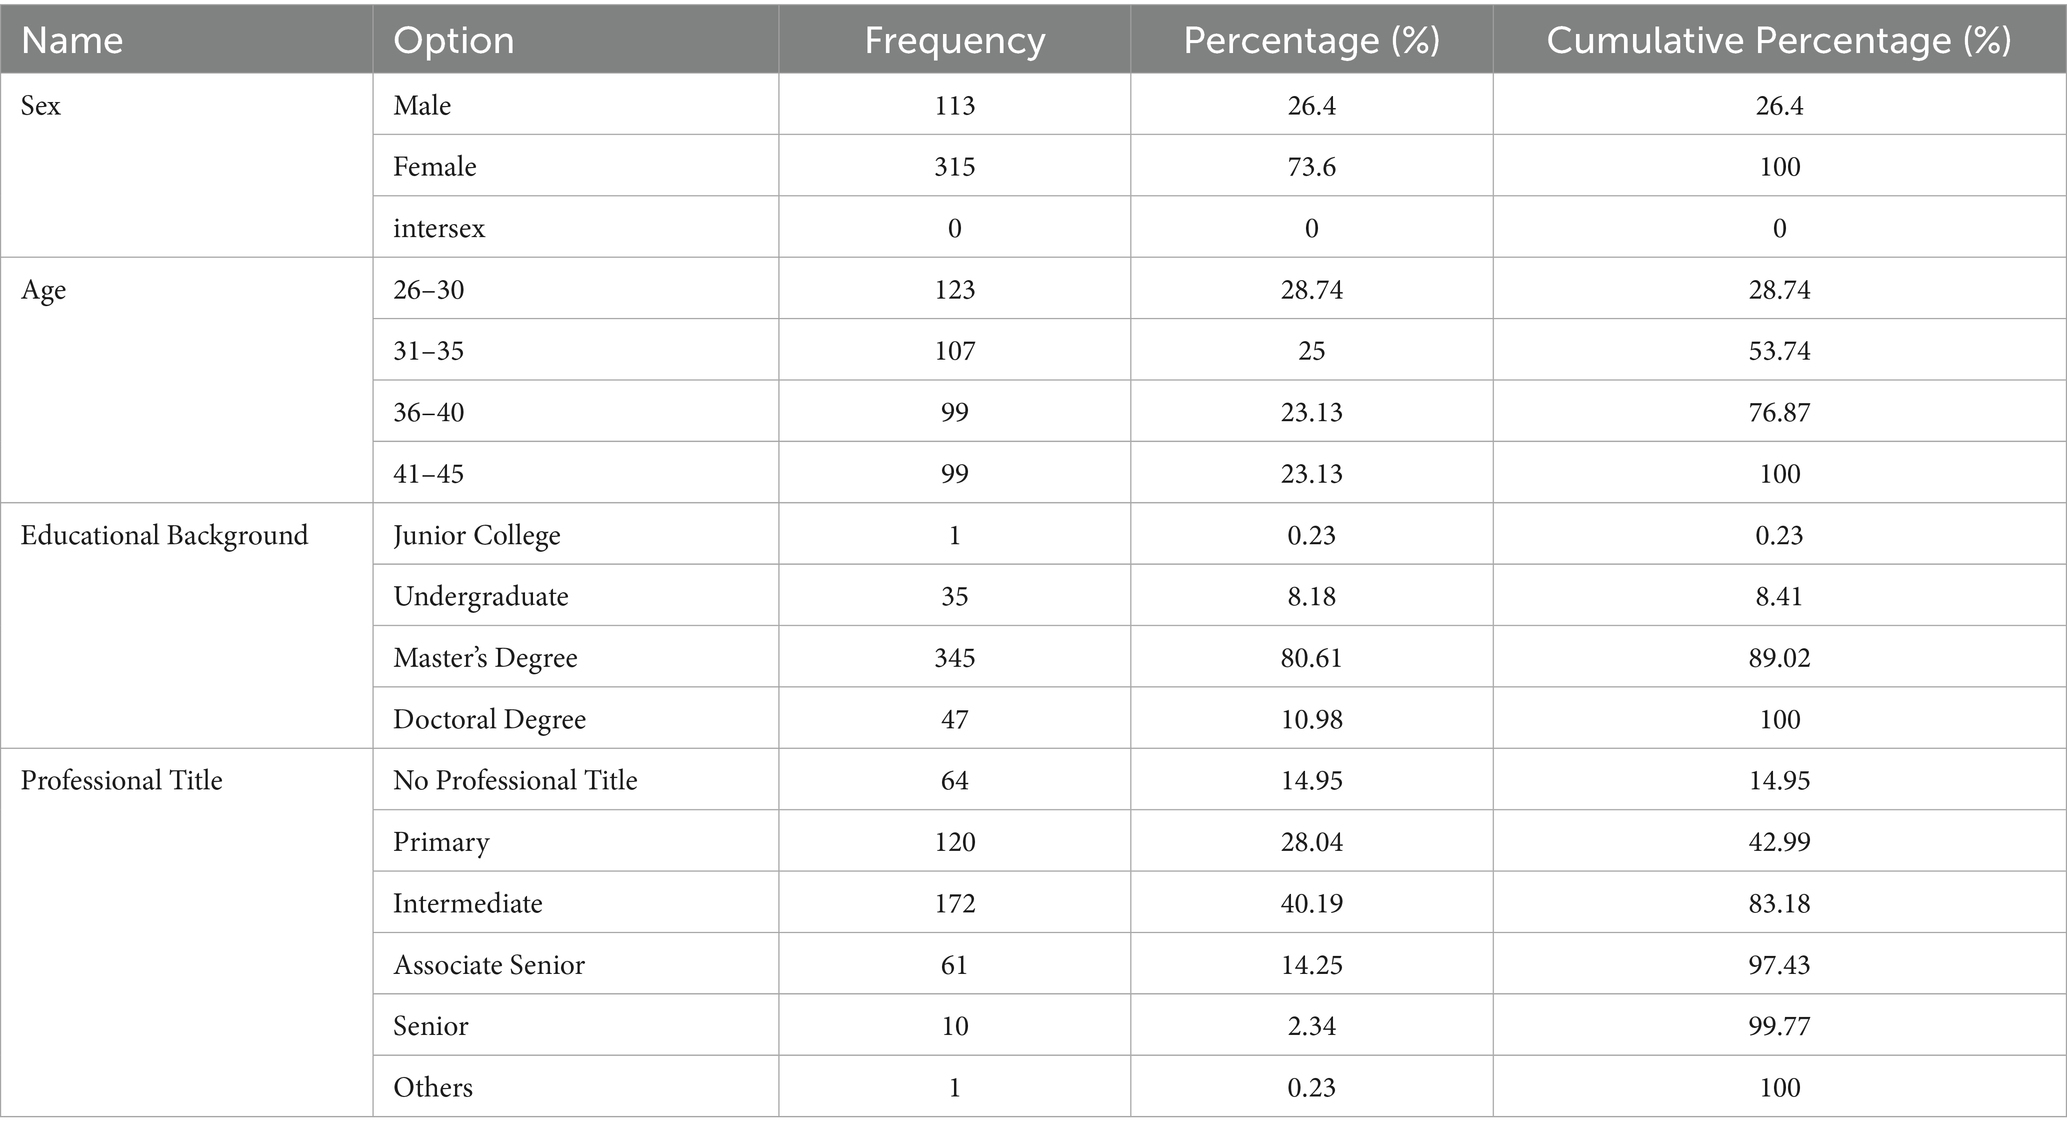The width and height of the screenshot is (2067, 1135).
Task: Click the Female option cell
Action: coord(435,167)
